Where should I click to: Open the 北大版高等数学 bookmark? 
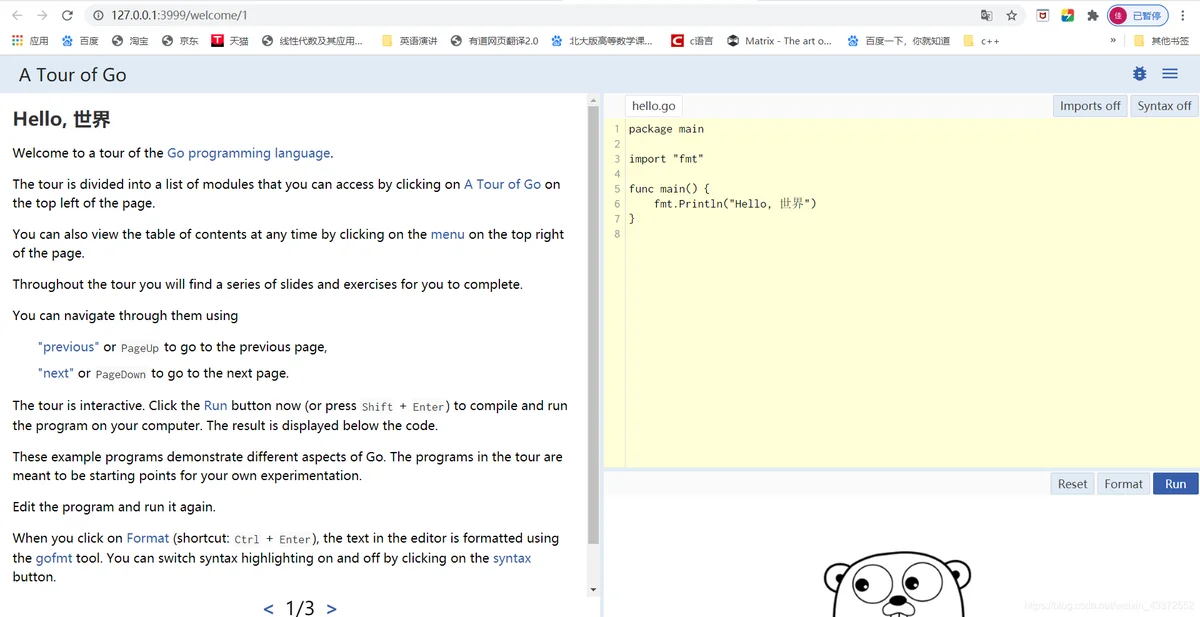click(x=602, y=41)
